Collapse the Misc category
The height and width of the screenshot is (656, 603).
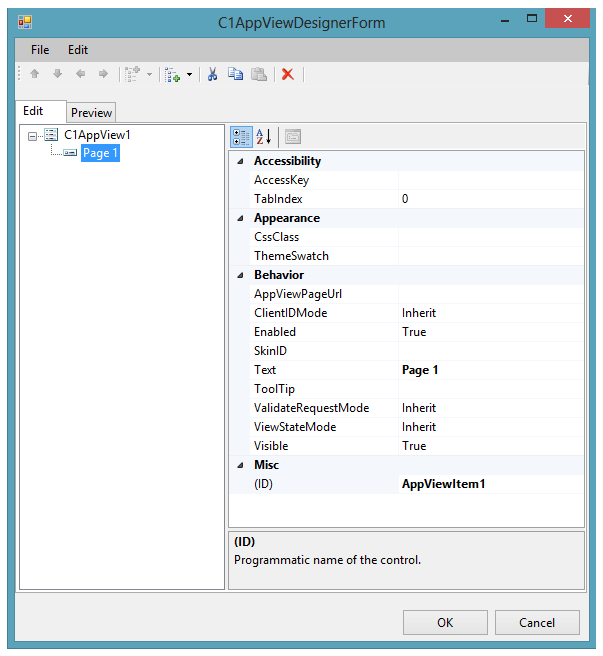pos(240,465)
